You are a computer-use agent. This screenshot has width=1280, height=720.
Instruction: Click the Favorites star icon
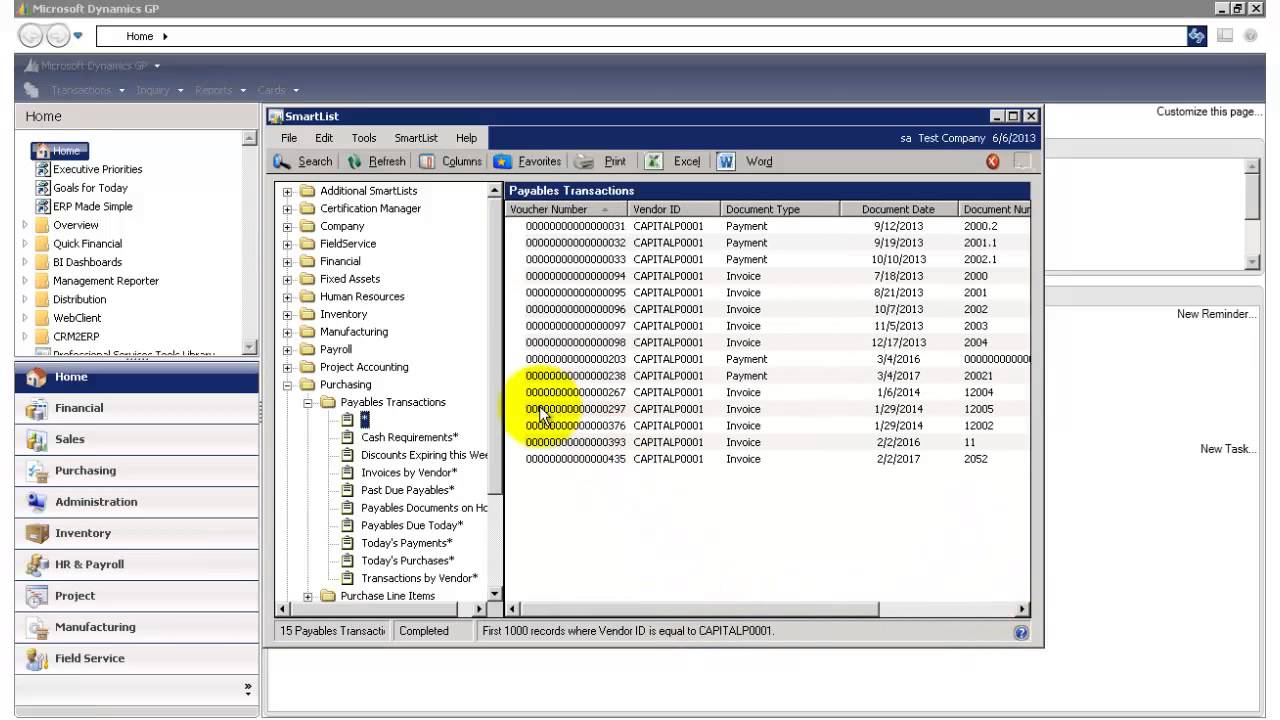coord(503,161)
